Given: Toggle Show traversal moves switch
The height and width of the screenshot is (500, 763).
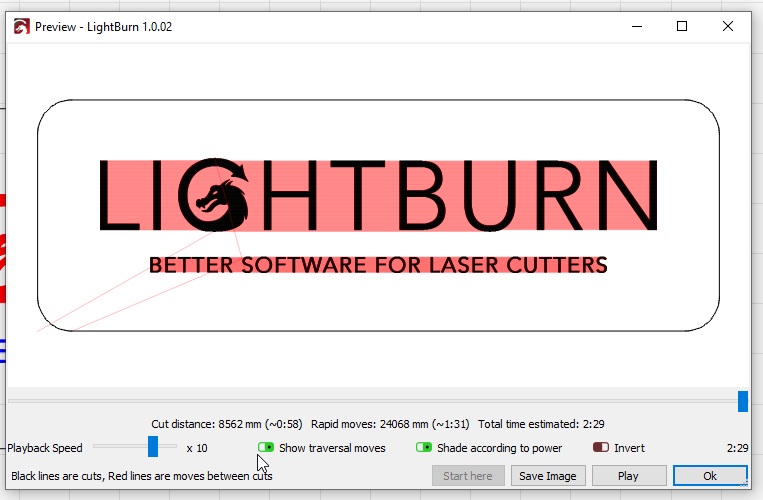Looking at the screenshot, I should [266, 447].
